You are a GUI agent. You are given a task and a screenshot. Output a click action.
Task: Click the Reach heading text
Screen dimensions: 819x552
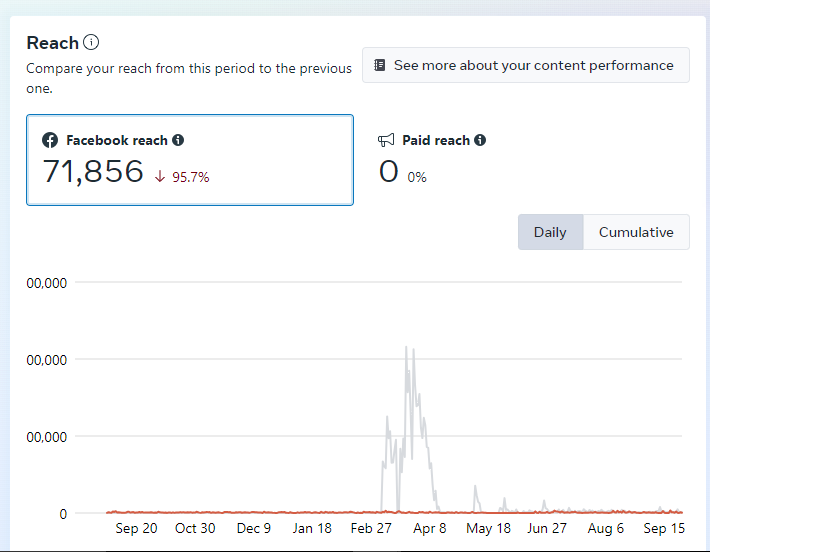(52, 42)
